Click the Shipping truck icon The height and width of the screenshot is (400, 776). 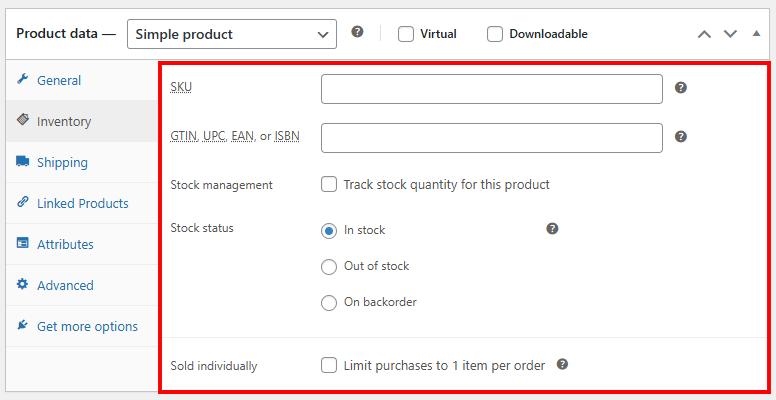[23, 162]
